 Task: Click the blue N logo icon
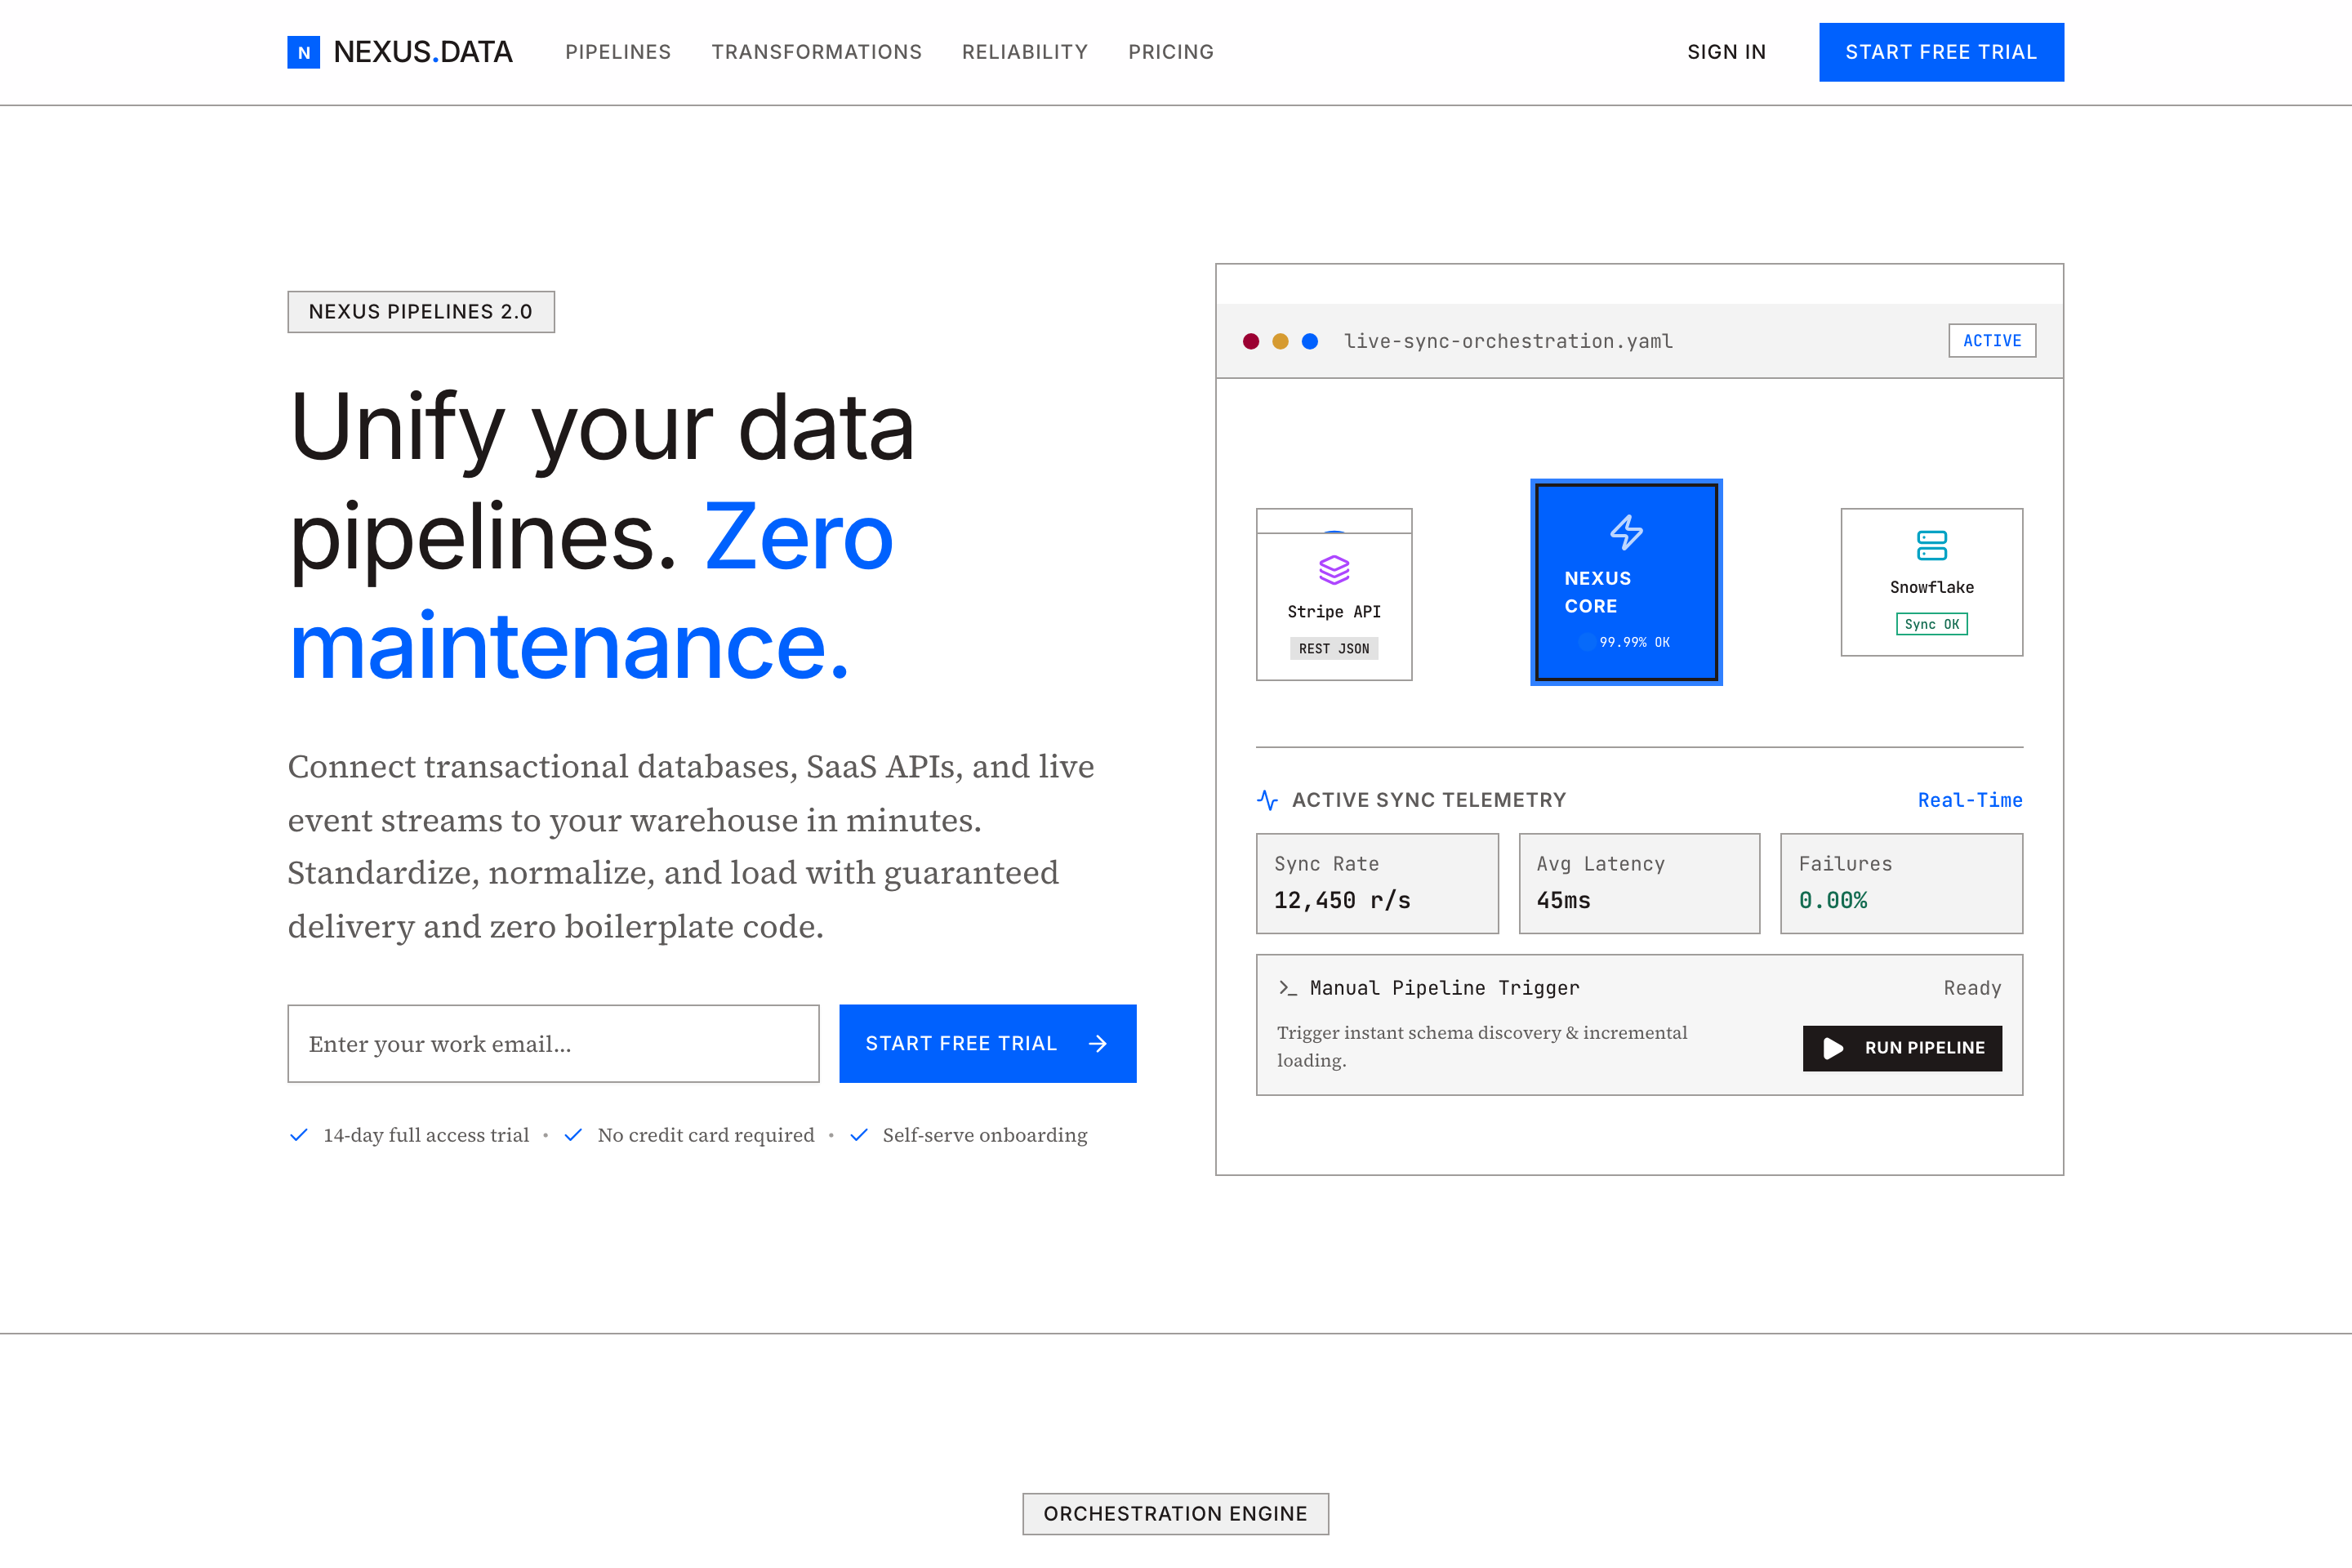(303, 52)
